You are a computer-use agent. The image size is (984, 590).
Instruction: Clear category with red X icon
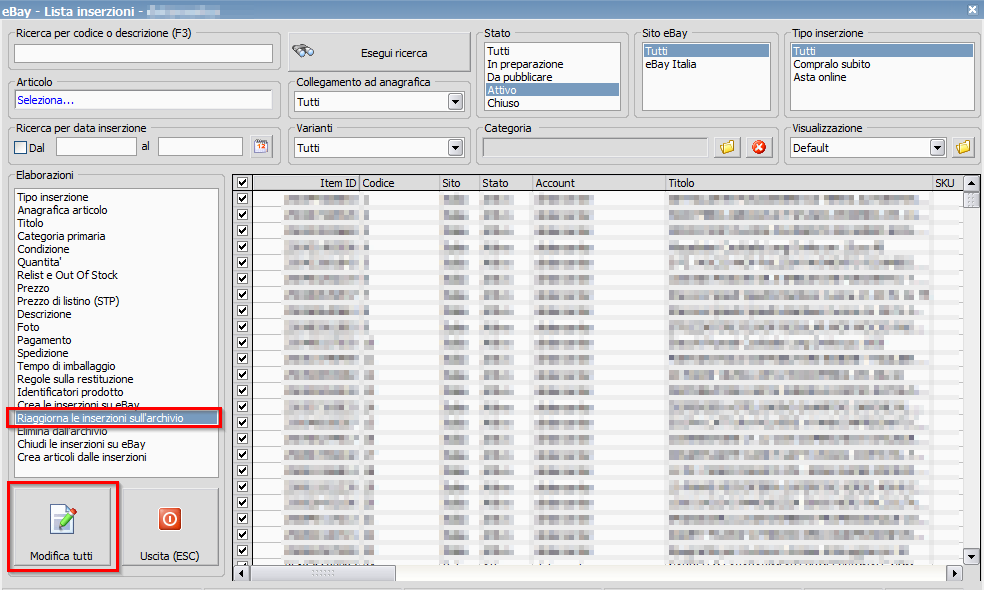pyautogui.click(x=759, y=148)
